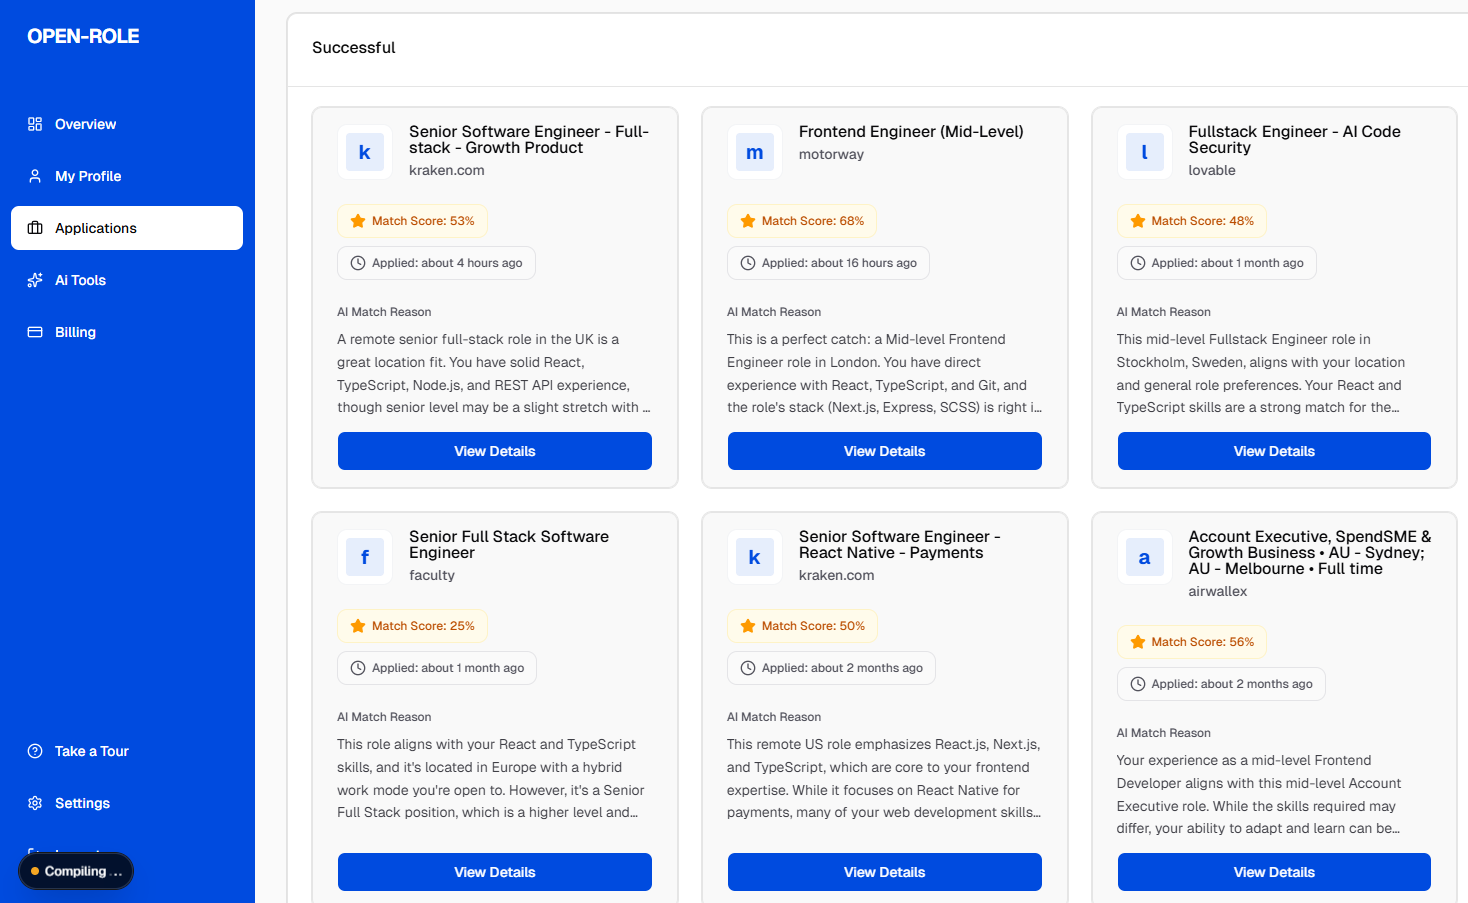Click 'airwallex' company name

point(1218,591)
